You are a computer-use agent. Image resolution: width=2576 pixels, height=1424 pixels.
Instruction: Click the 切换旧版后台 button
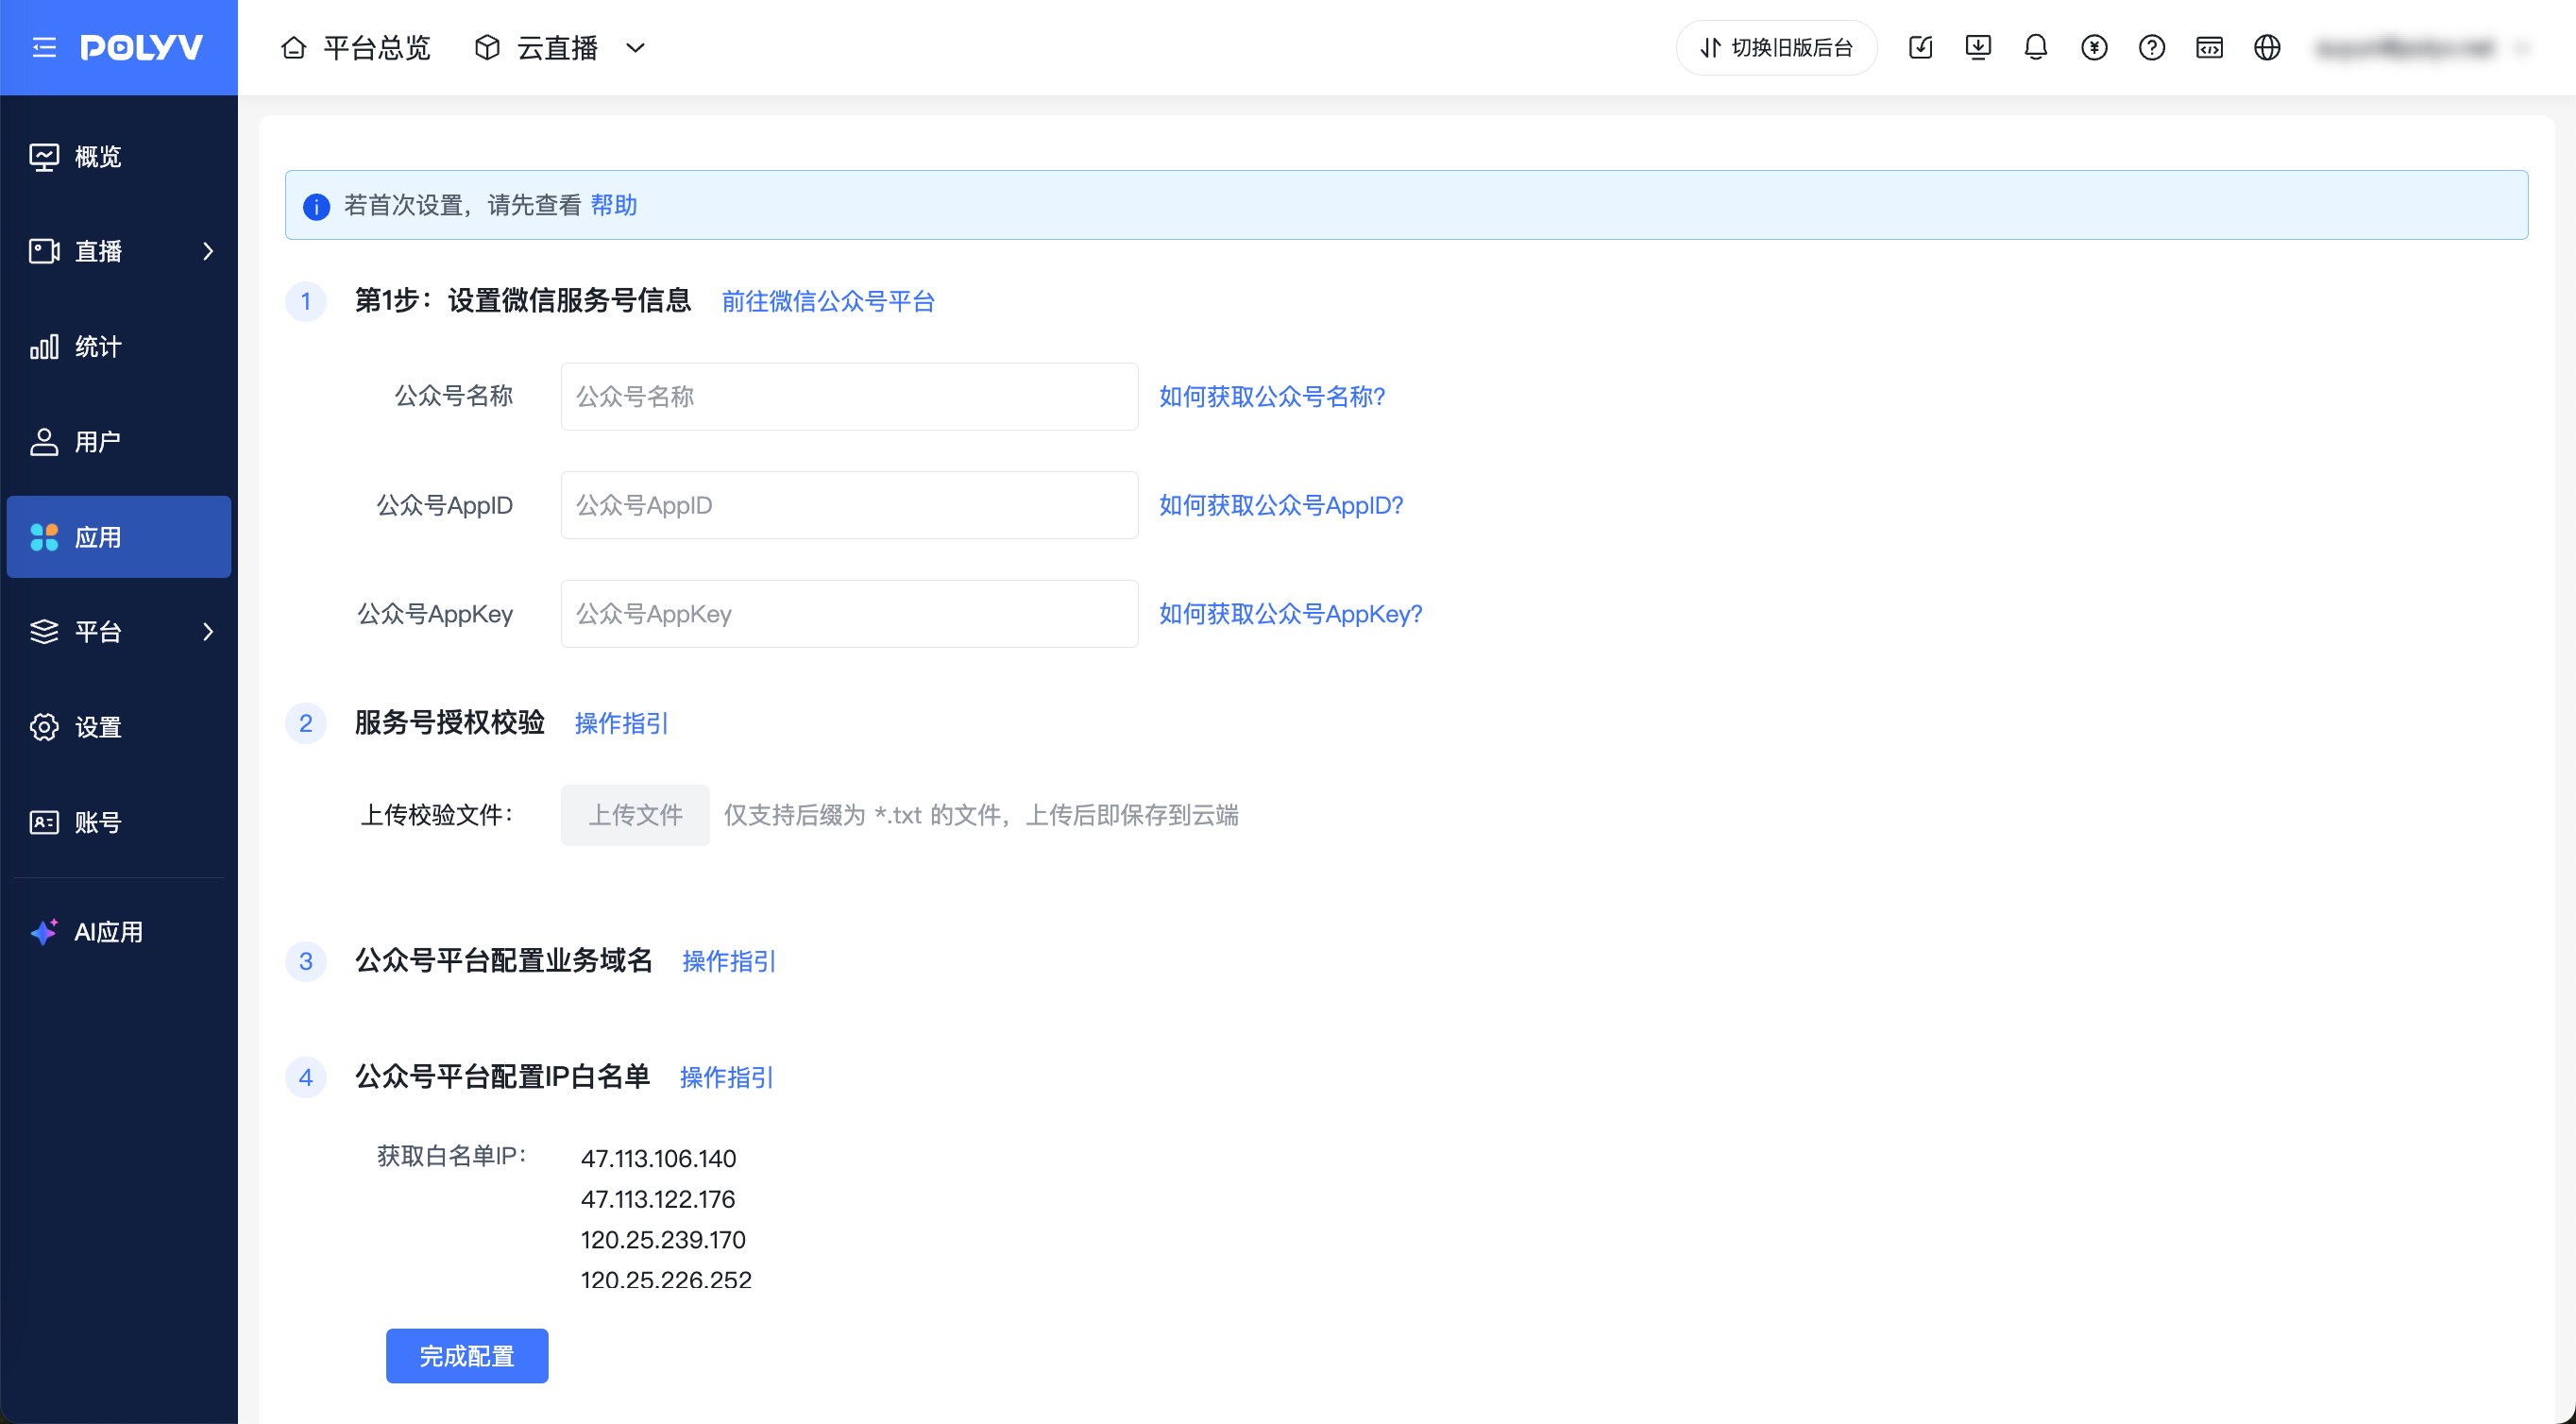click(x=1777, y=47)
